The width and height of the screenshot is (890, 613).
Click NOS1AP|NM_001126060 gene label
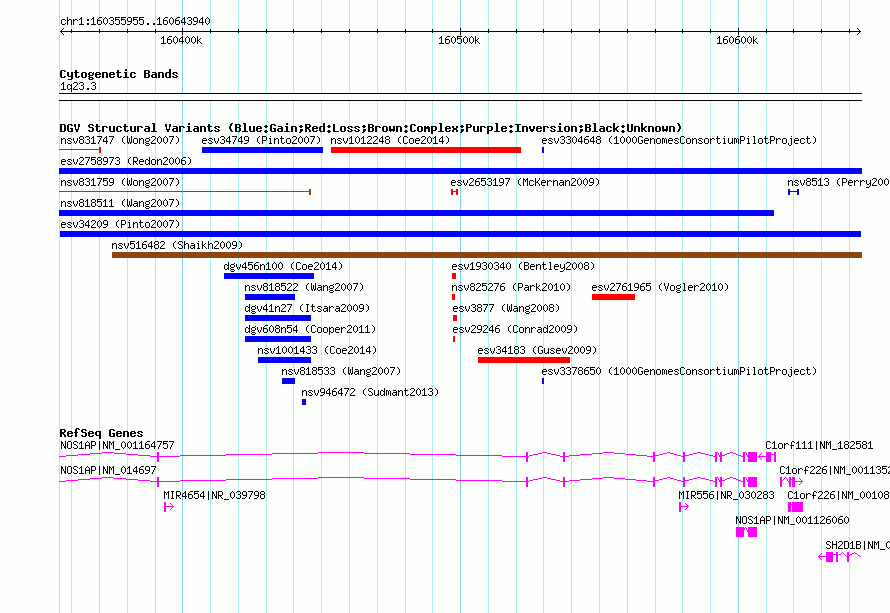coord(792,520)
